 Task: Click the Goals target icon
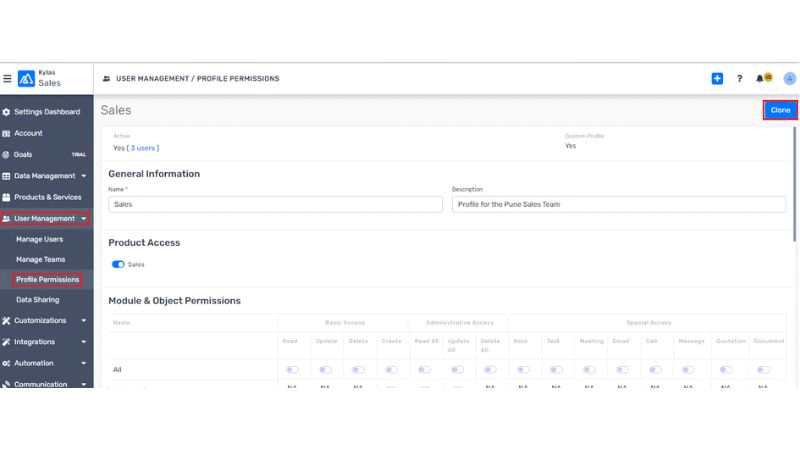tap(6, 155)
